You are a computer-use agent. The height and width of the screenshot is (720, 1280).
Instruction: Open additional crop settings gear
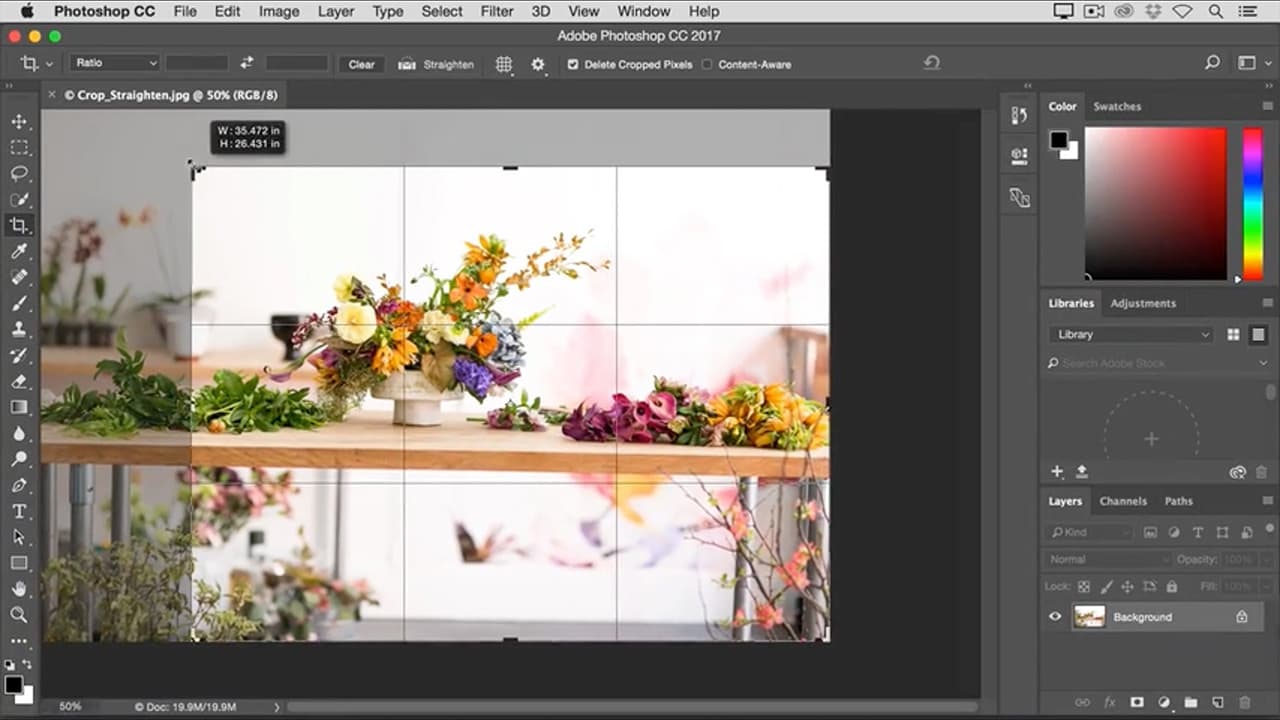click(x=538, y=64)
